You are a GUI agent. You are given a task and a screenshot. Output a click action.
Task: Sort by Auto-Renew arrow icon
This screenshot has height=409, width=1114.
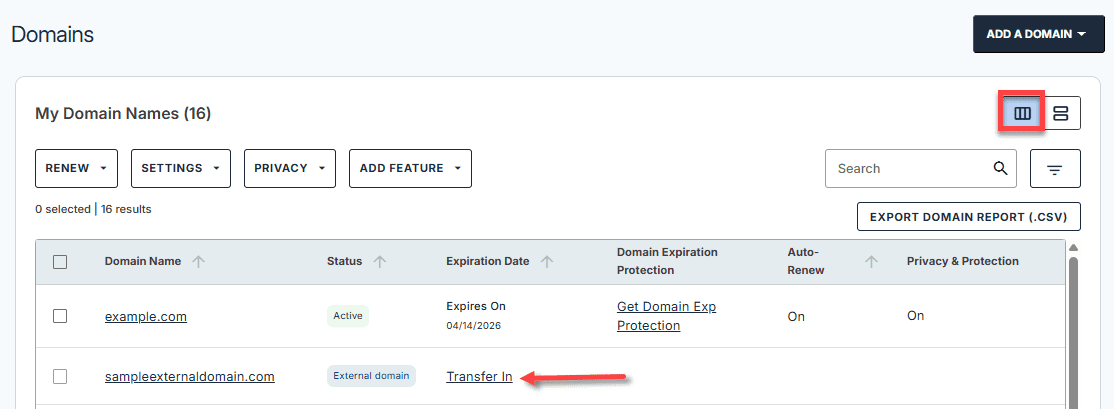coord(871,262)
